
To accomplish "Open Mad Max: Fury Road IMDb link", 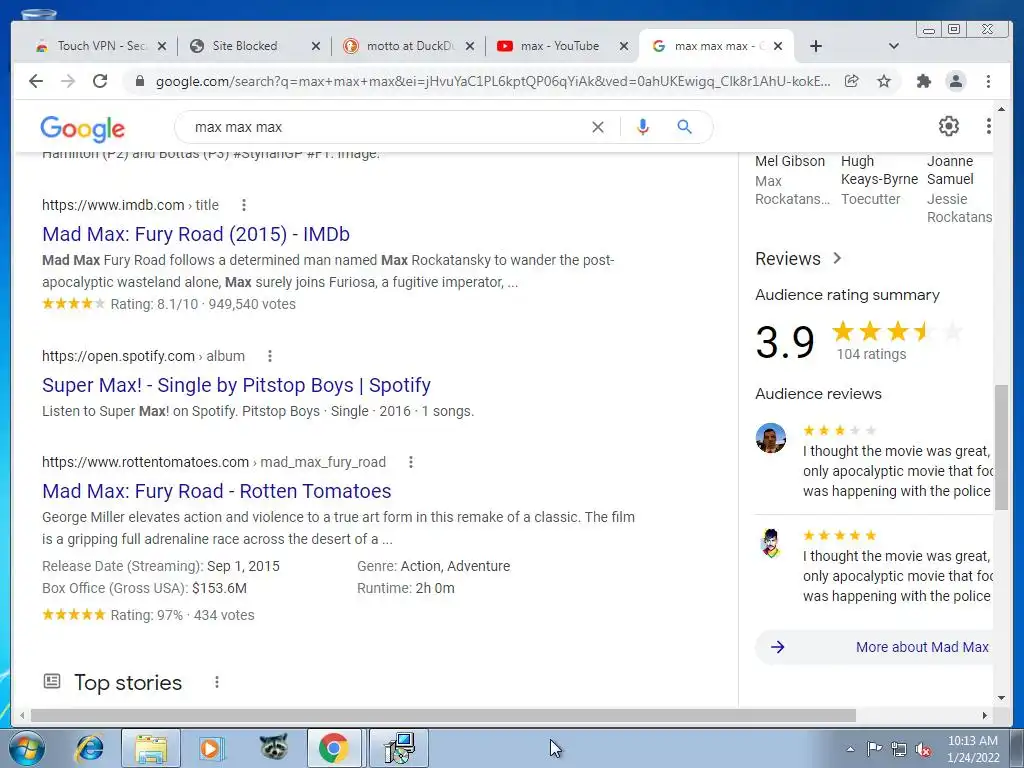I will pos(196,234).
